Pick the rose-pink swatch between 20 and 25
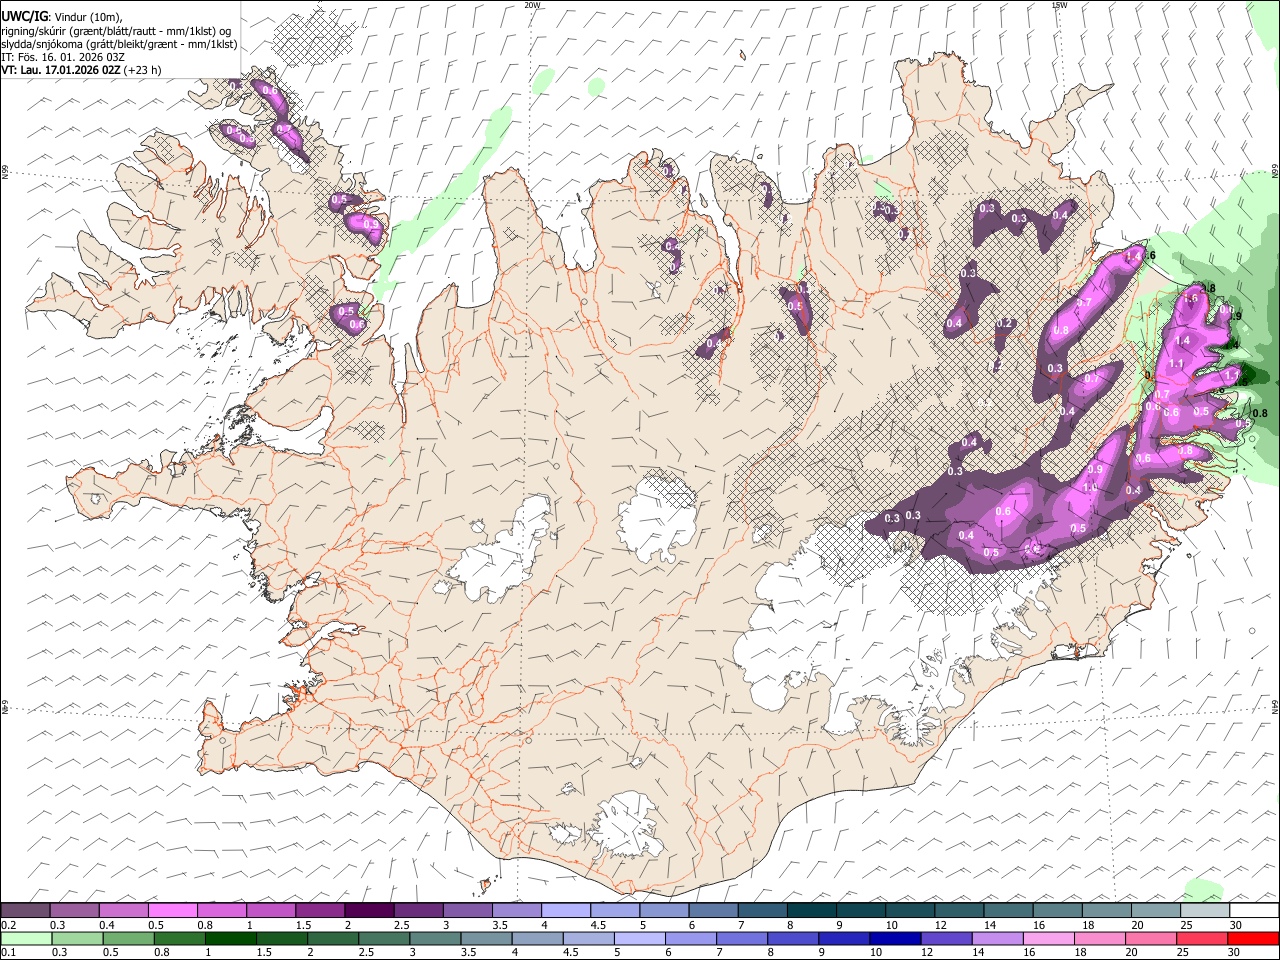Viewport: 1280px width, 960px height. point(1151,938)
